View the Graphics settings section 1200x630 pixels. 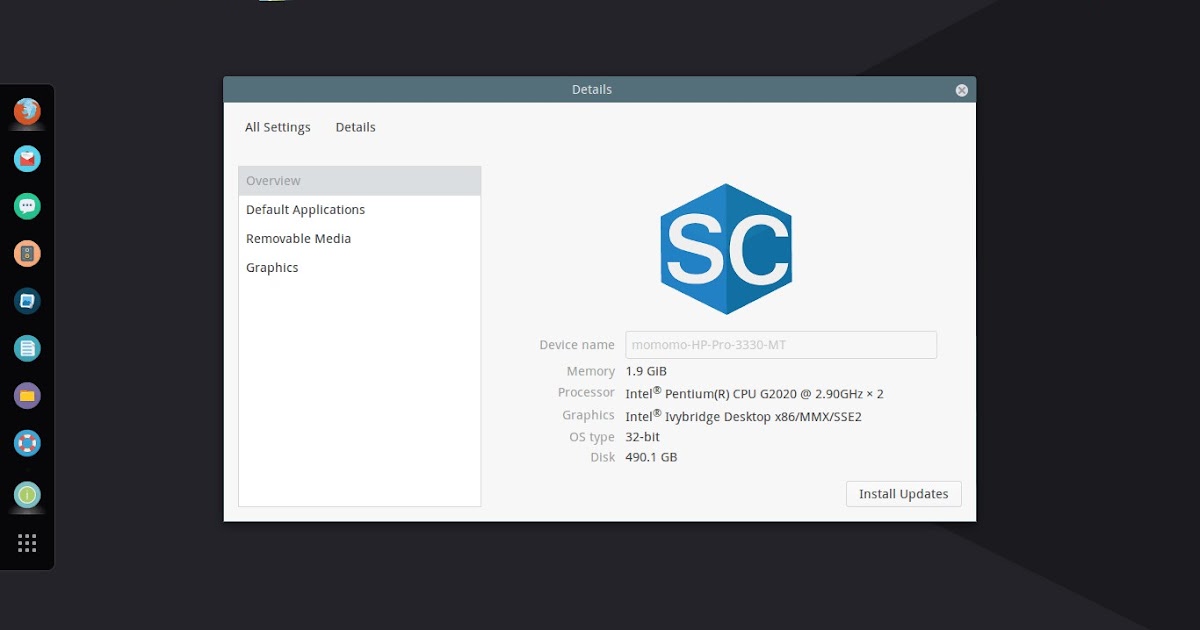coord(271,267)
